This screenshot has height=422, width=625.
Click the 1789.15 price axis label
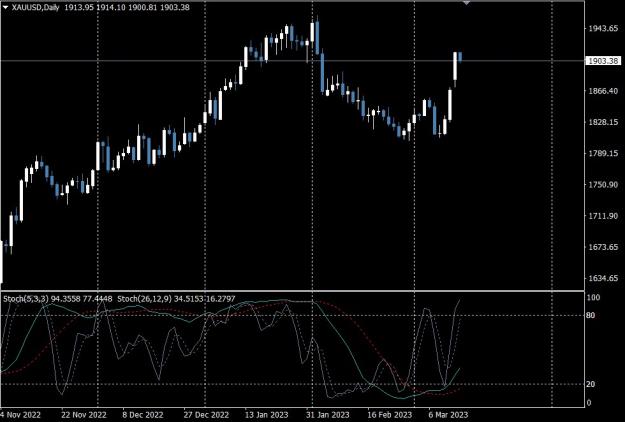603,153
